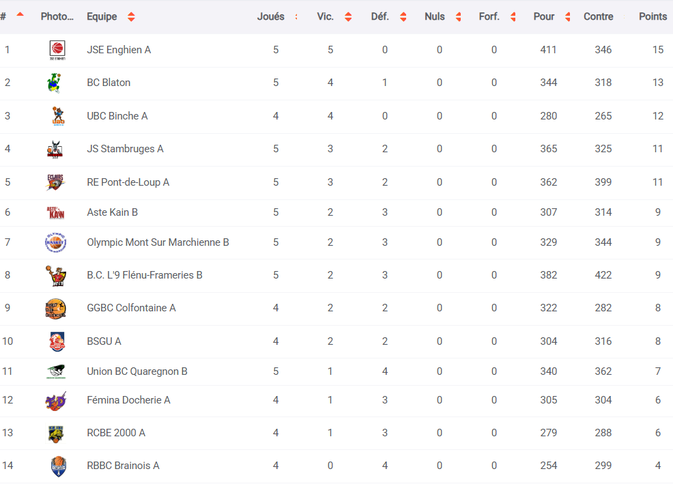The height and width of the screenshot is (495, 673).
Task: Click the RCBE 2000 A team logo
Action: [56, 434]
